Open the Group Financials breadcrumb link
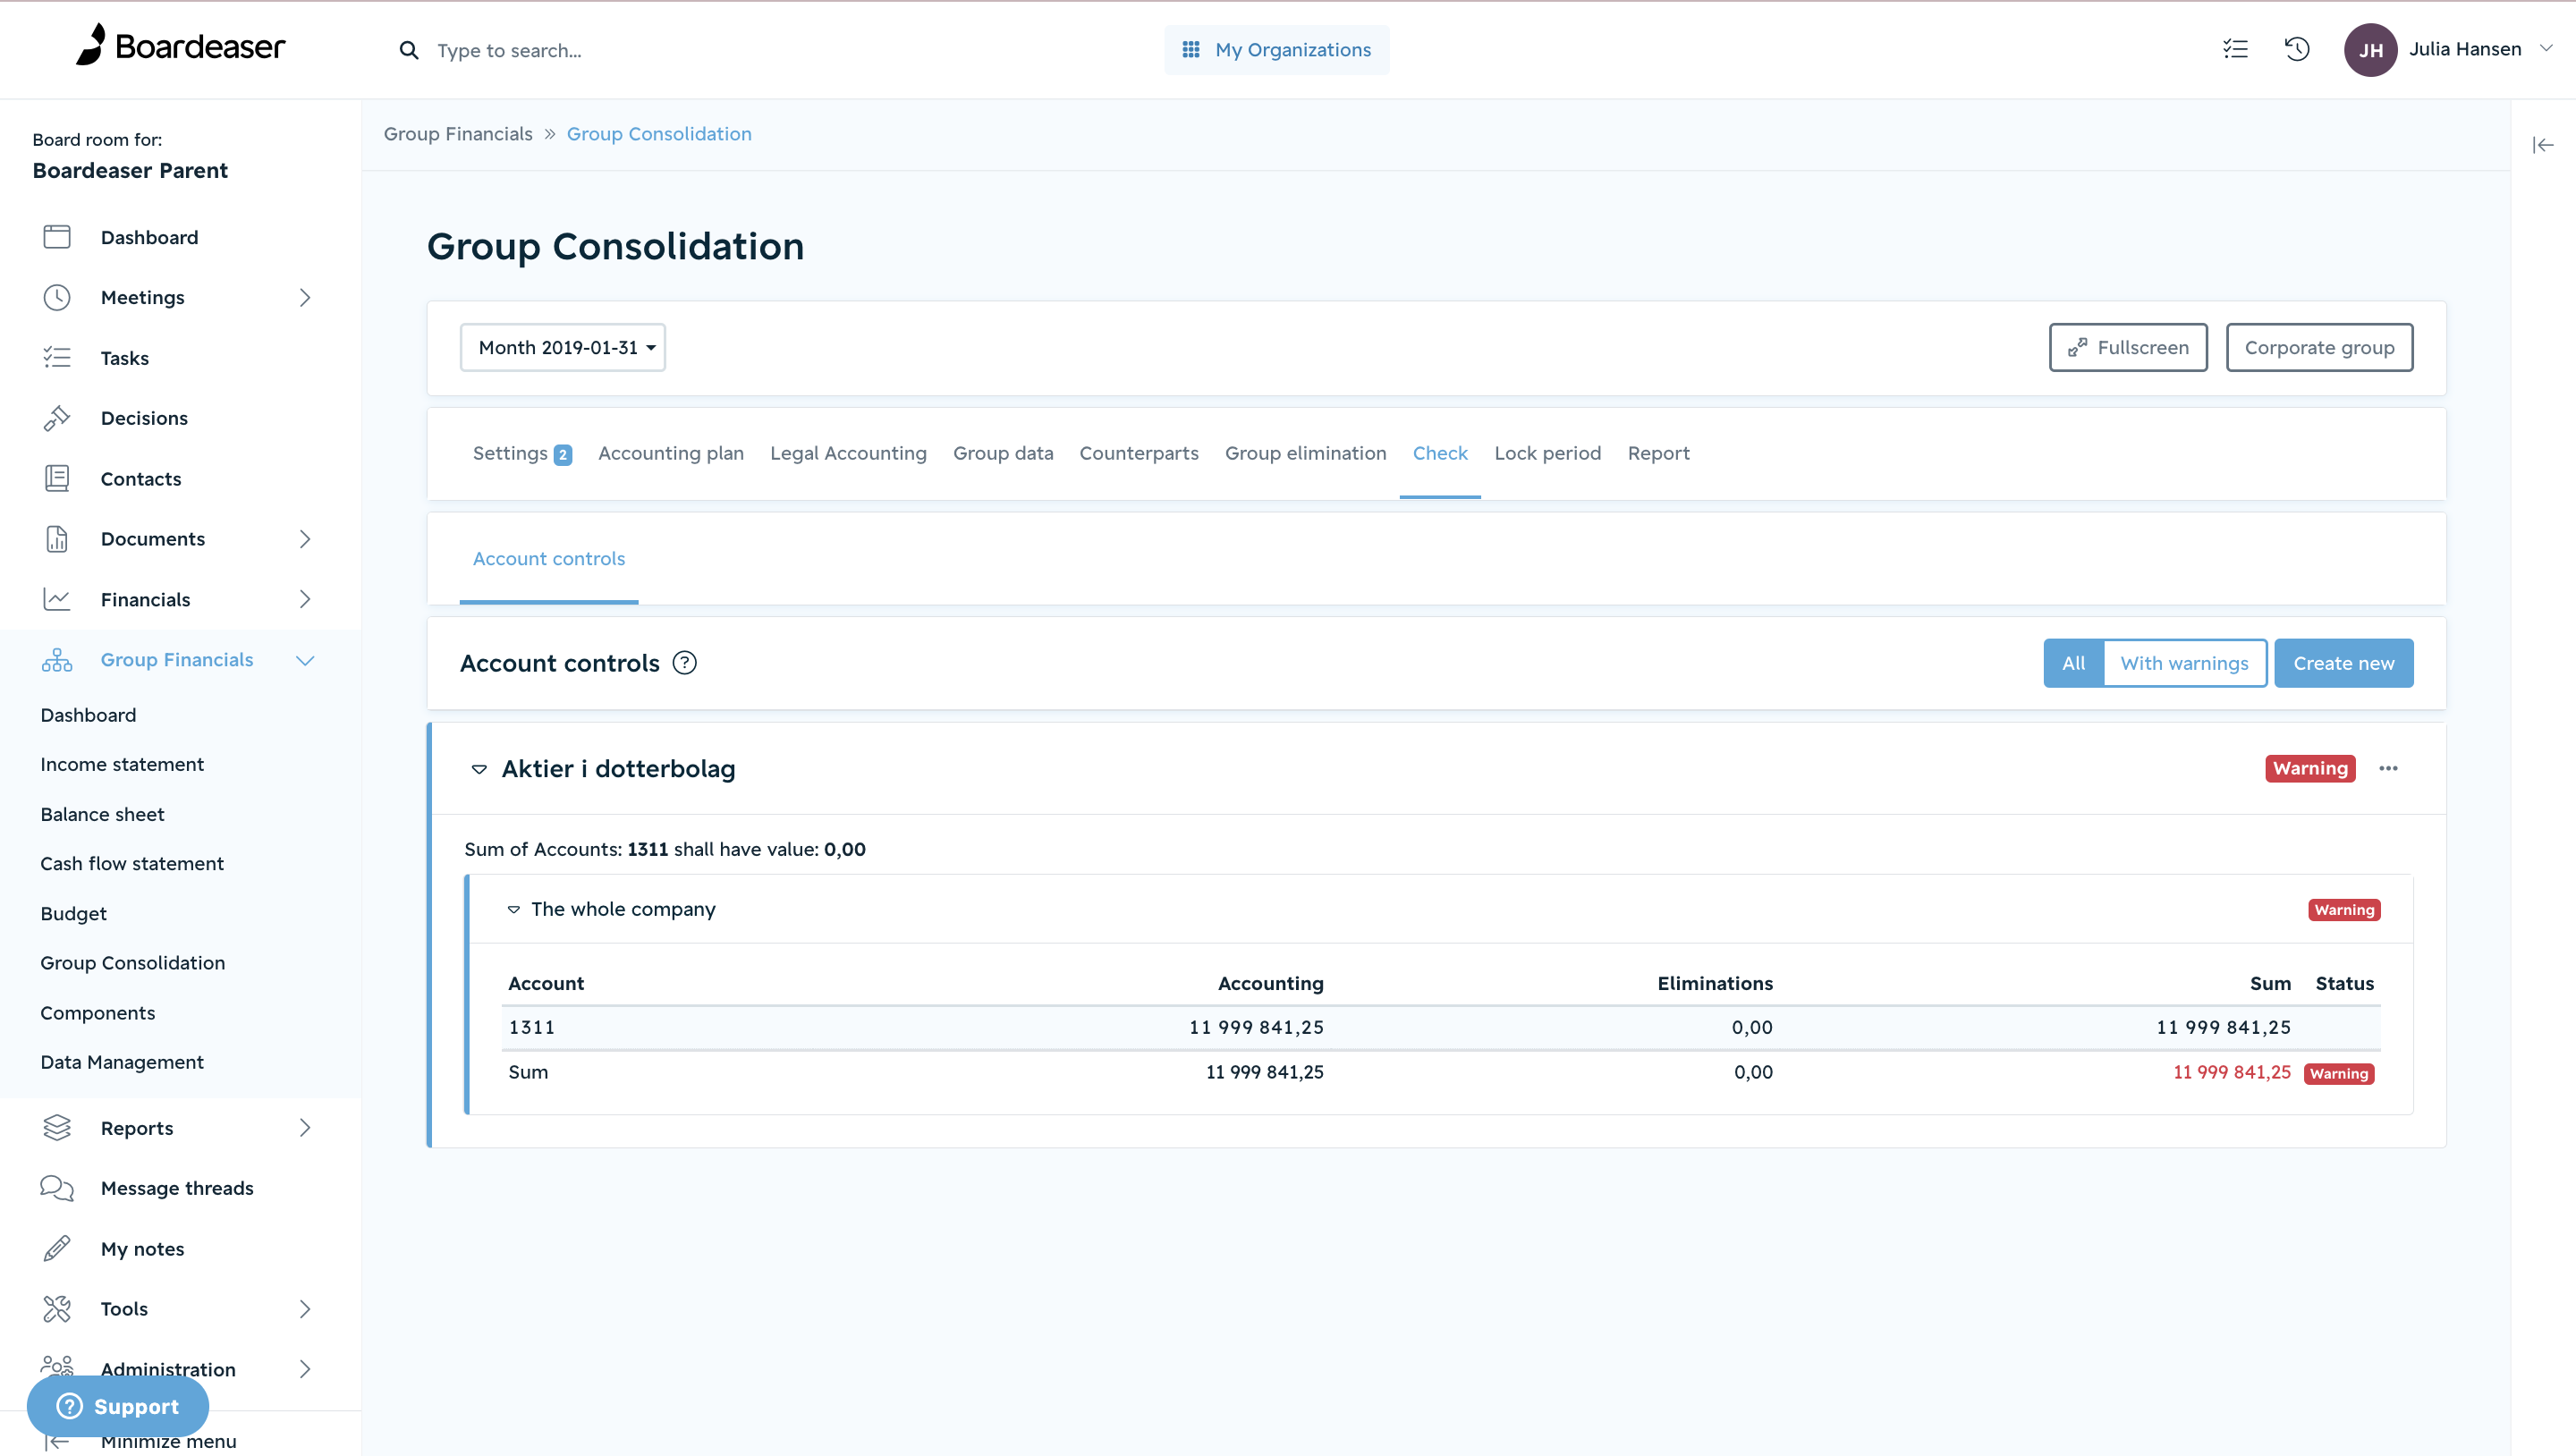This screenshot has width=2576, height=1456. 458,133
